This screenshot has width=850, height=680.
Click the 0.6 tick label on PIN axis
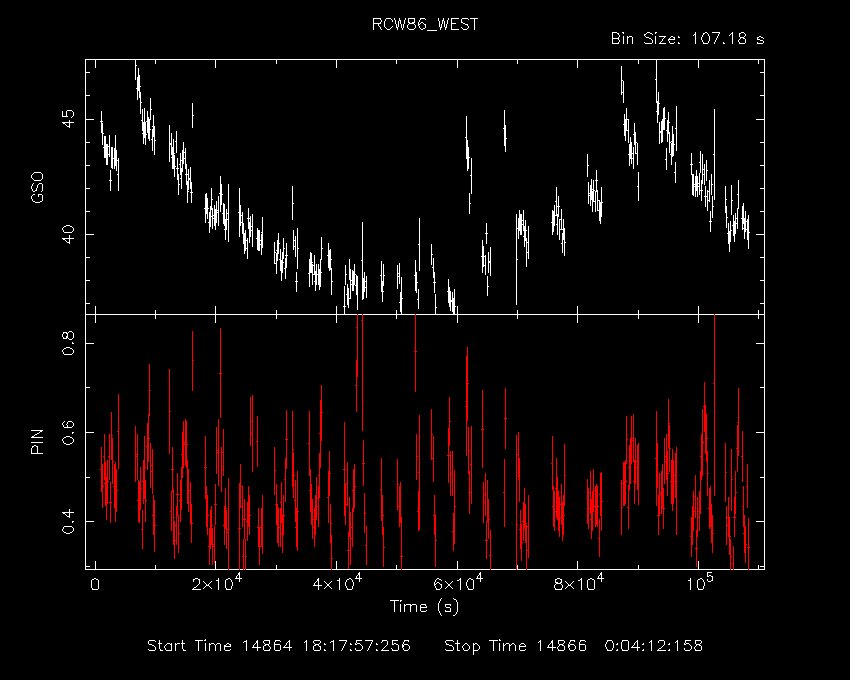pyautogui.click(x=68, y=432)
